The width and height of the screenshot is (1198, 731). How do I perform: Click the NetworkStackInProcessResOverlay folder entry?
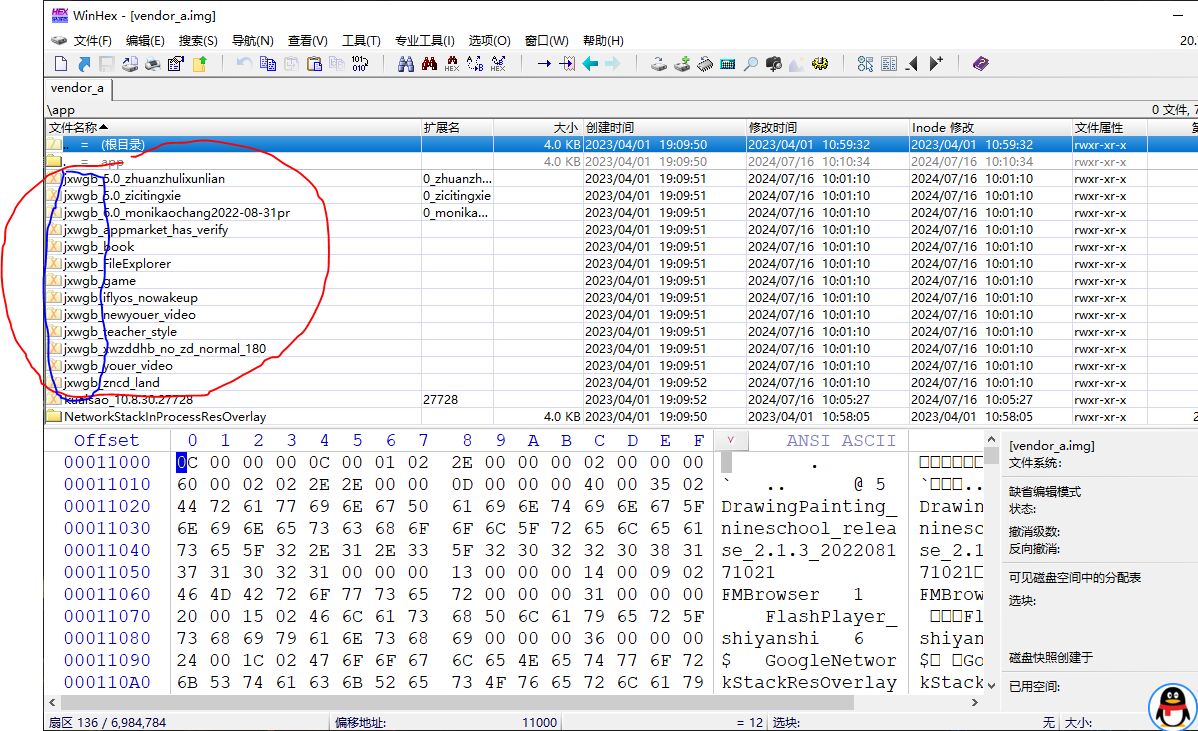click(164, 417)
